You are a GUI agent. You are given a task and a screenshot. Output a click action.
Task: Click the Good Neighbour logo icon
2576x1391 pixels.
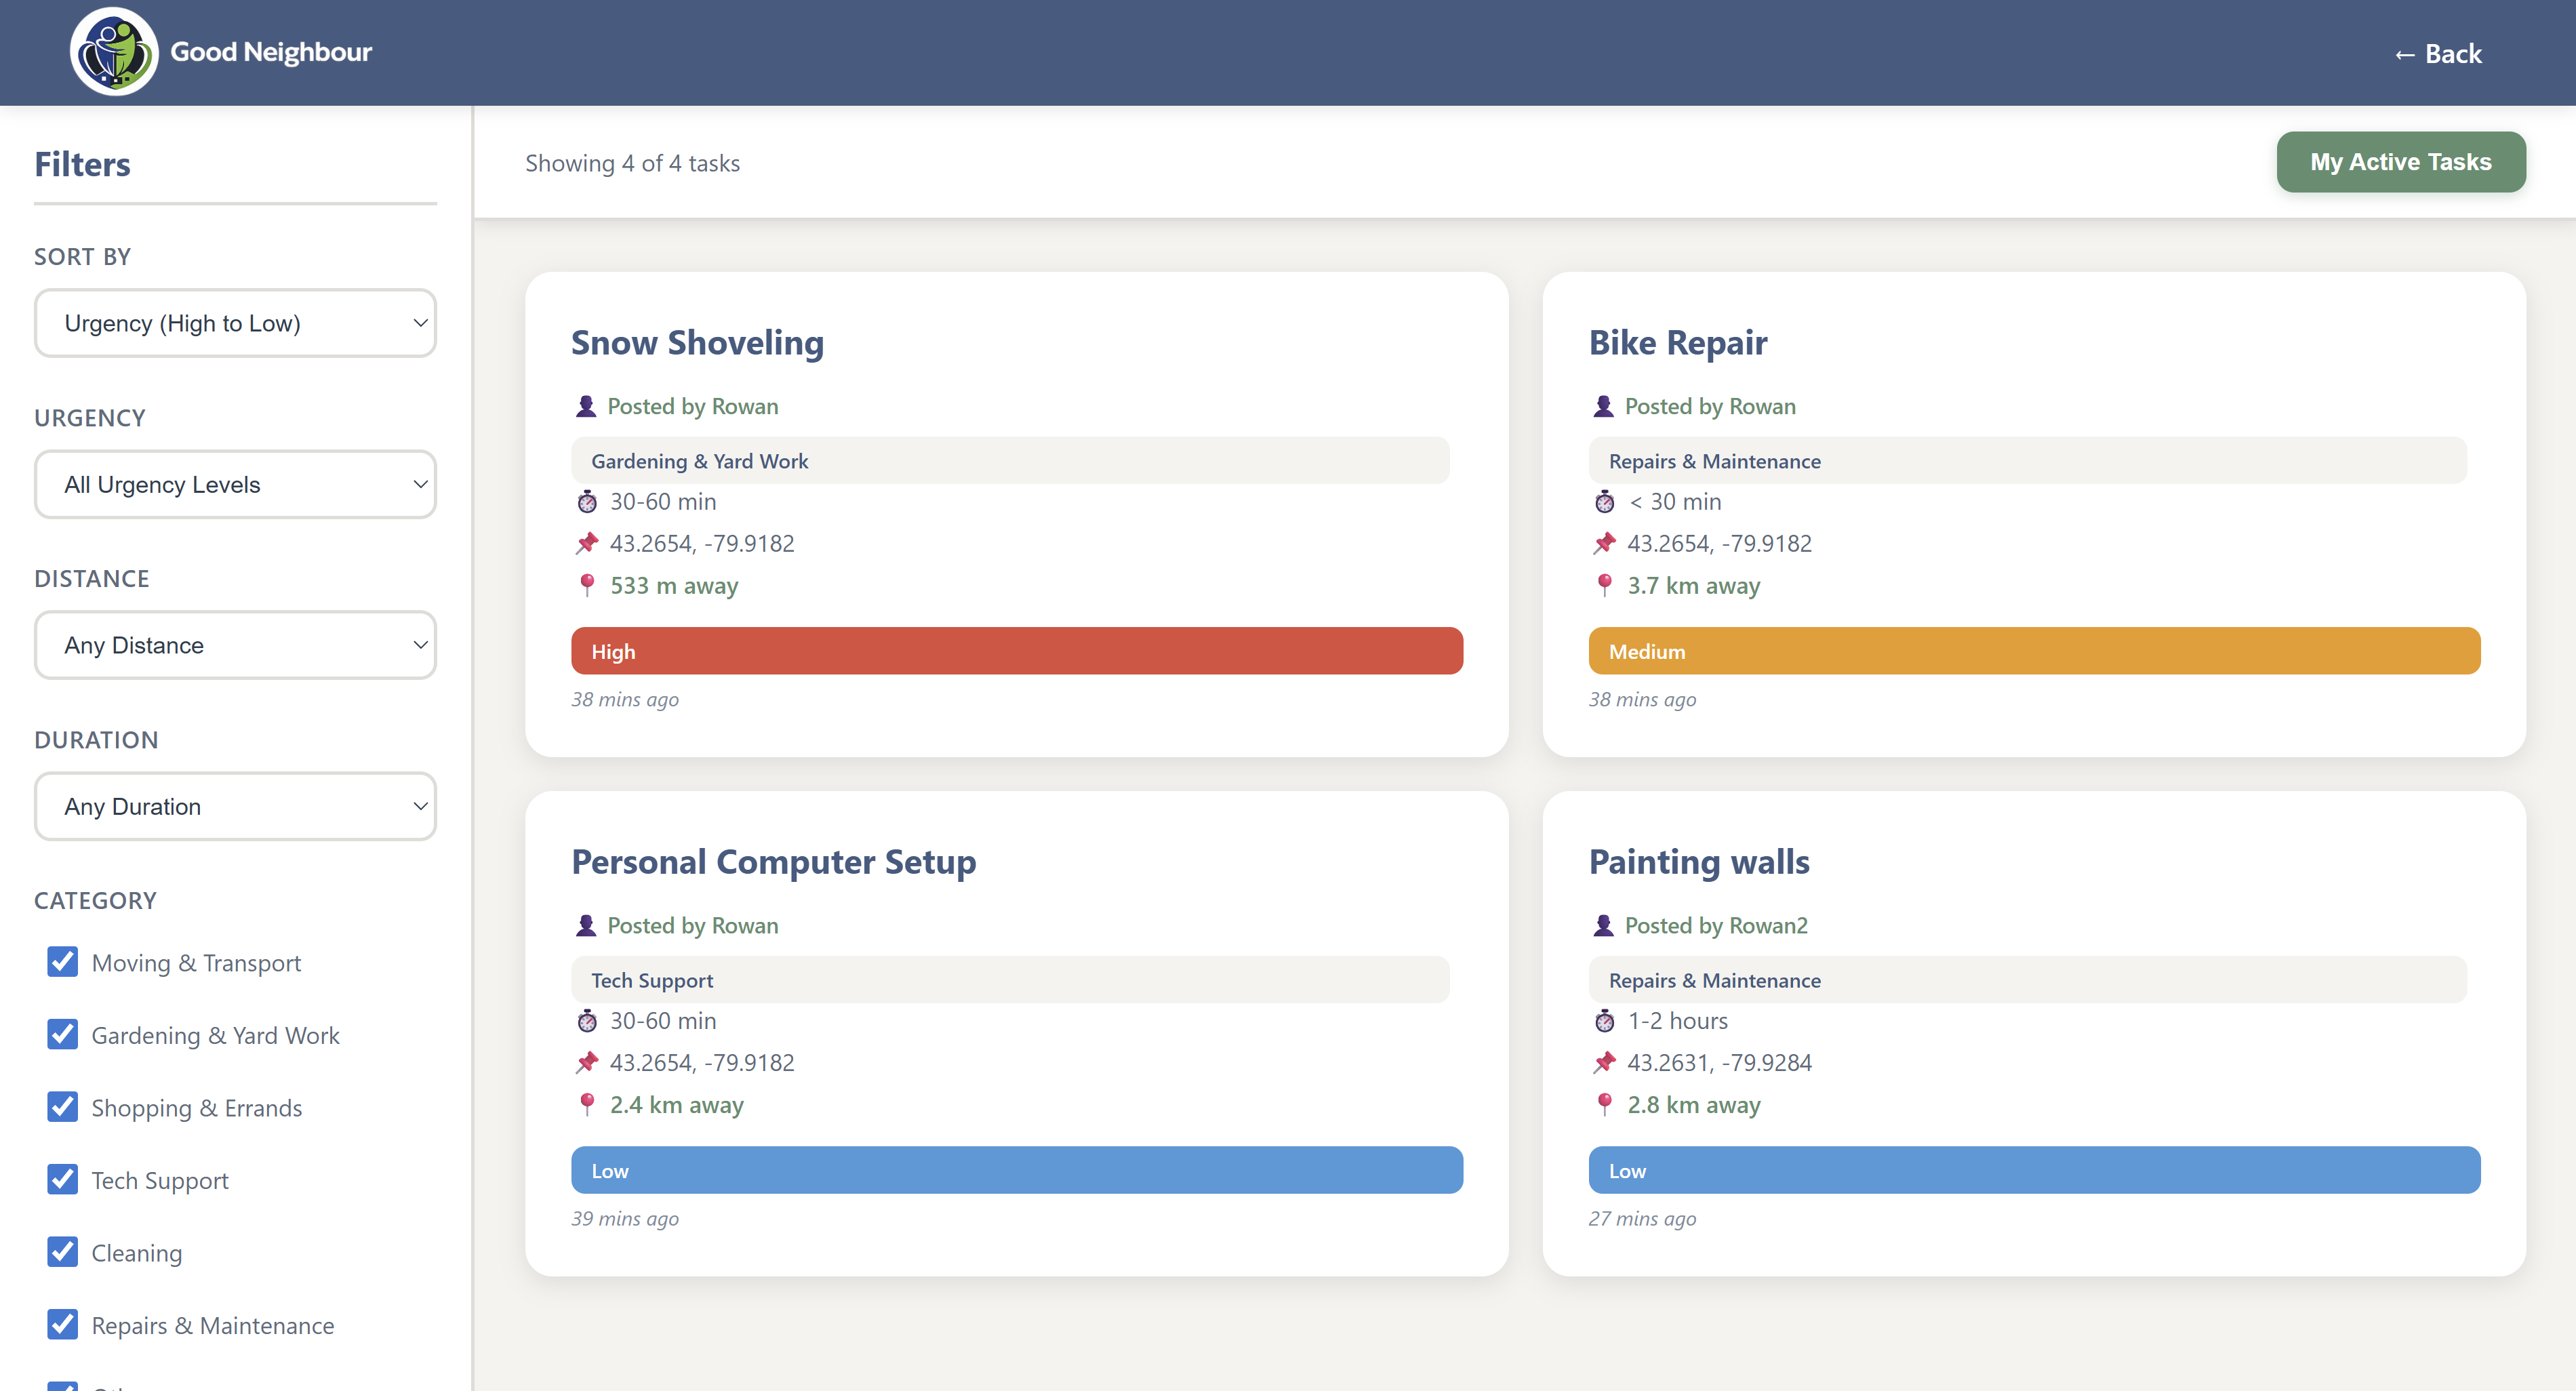114,52
